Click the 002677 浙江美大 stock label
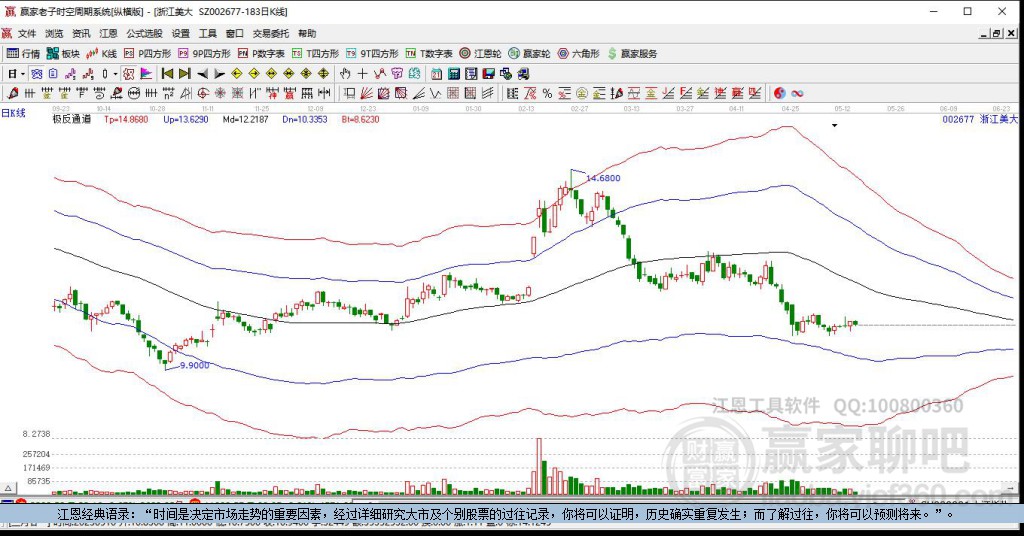 980,119
